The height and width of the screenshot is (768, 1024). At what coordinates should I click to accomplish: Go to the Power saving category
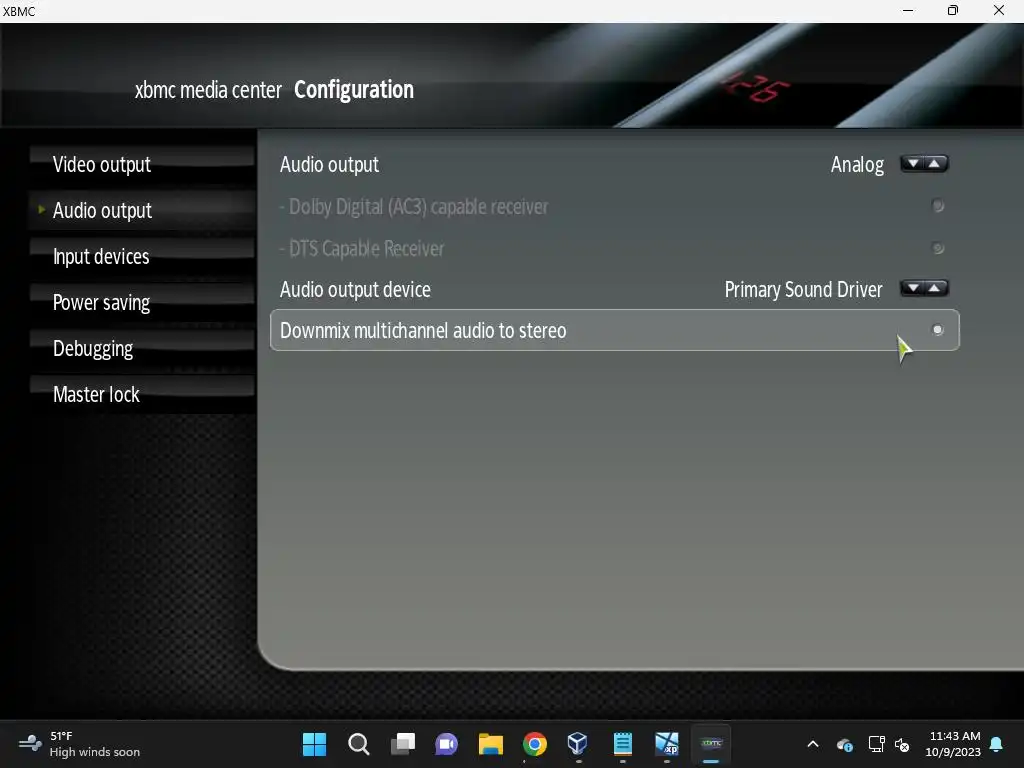[x=142, y=302]
